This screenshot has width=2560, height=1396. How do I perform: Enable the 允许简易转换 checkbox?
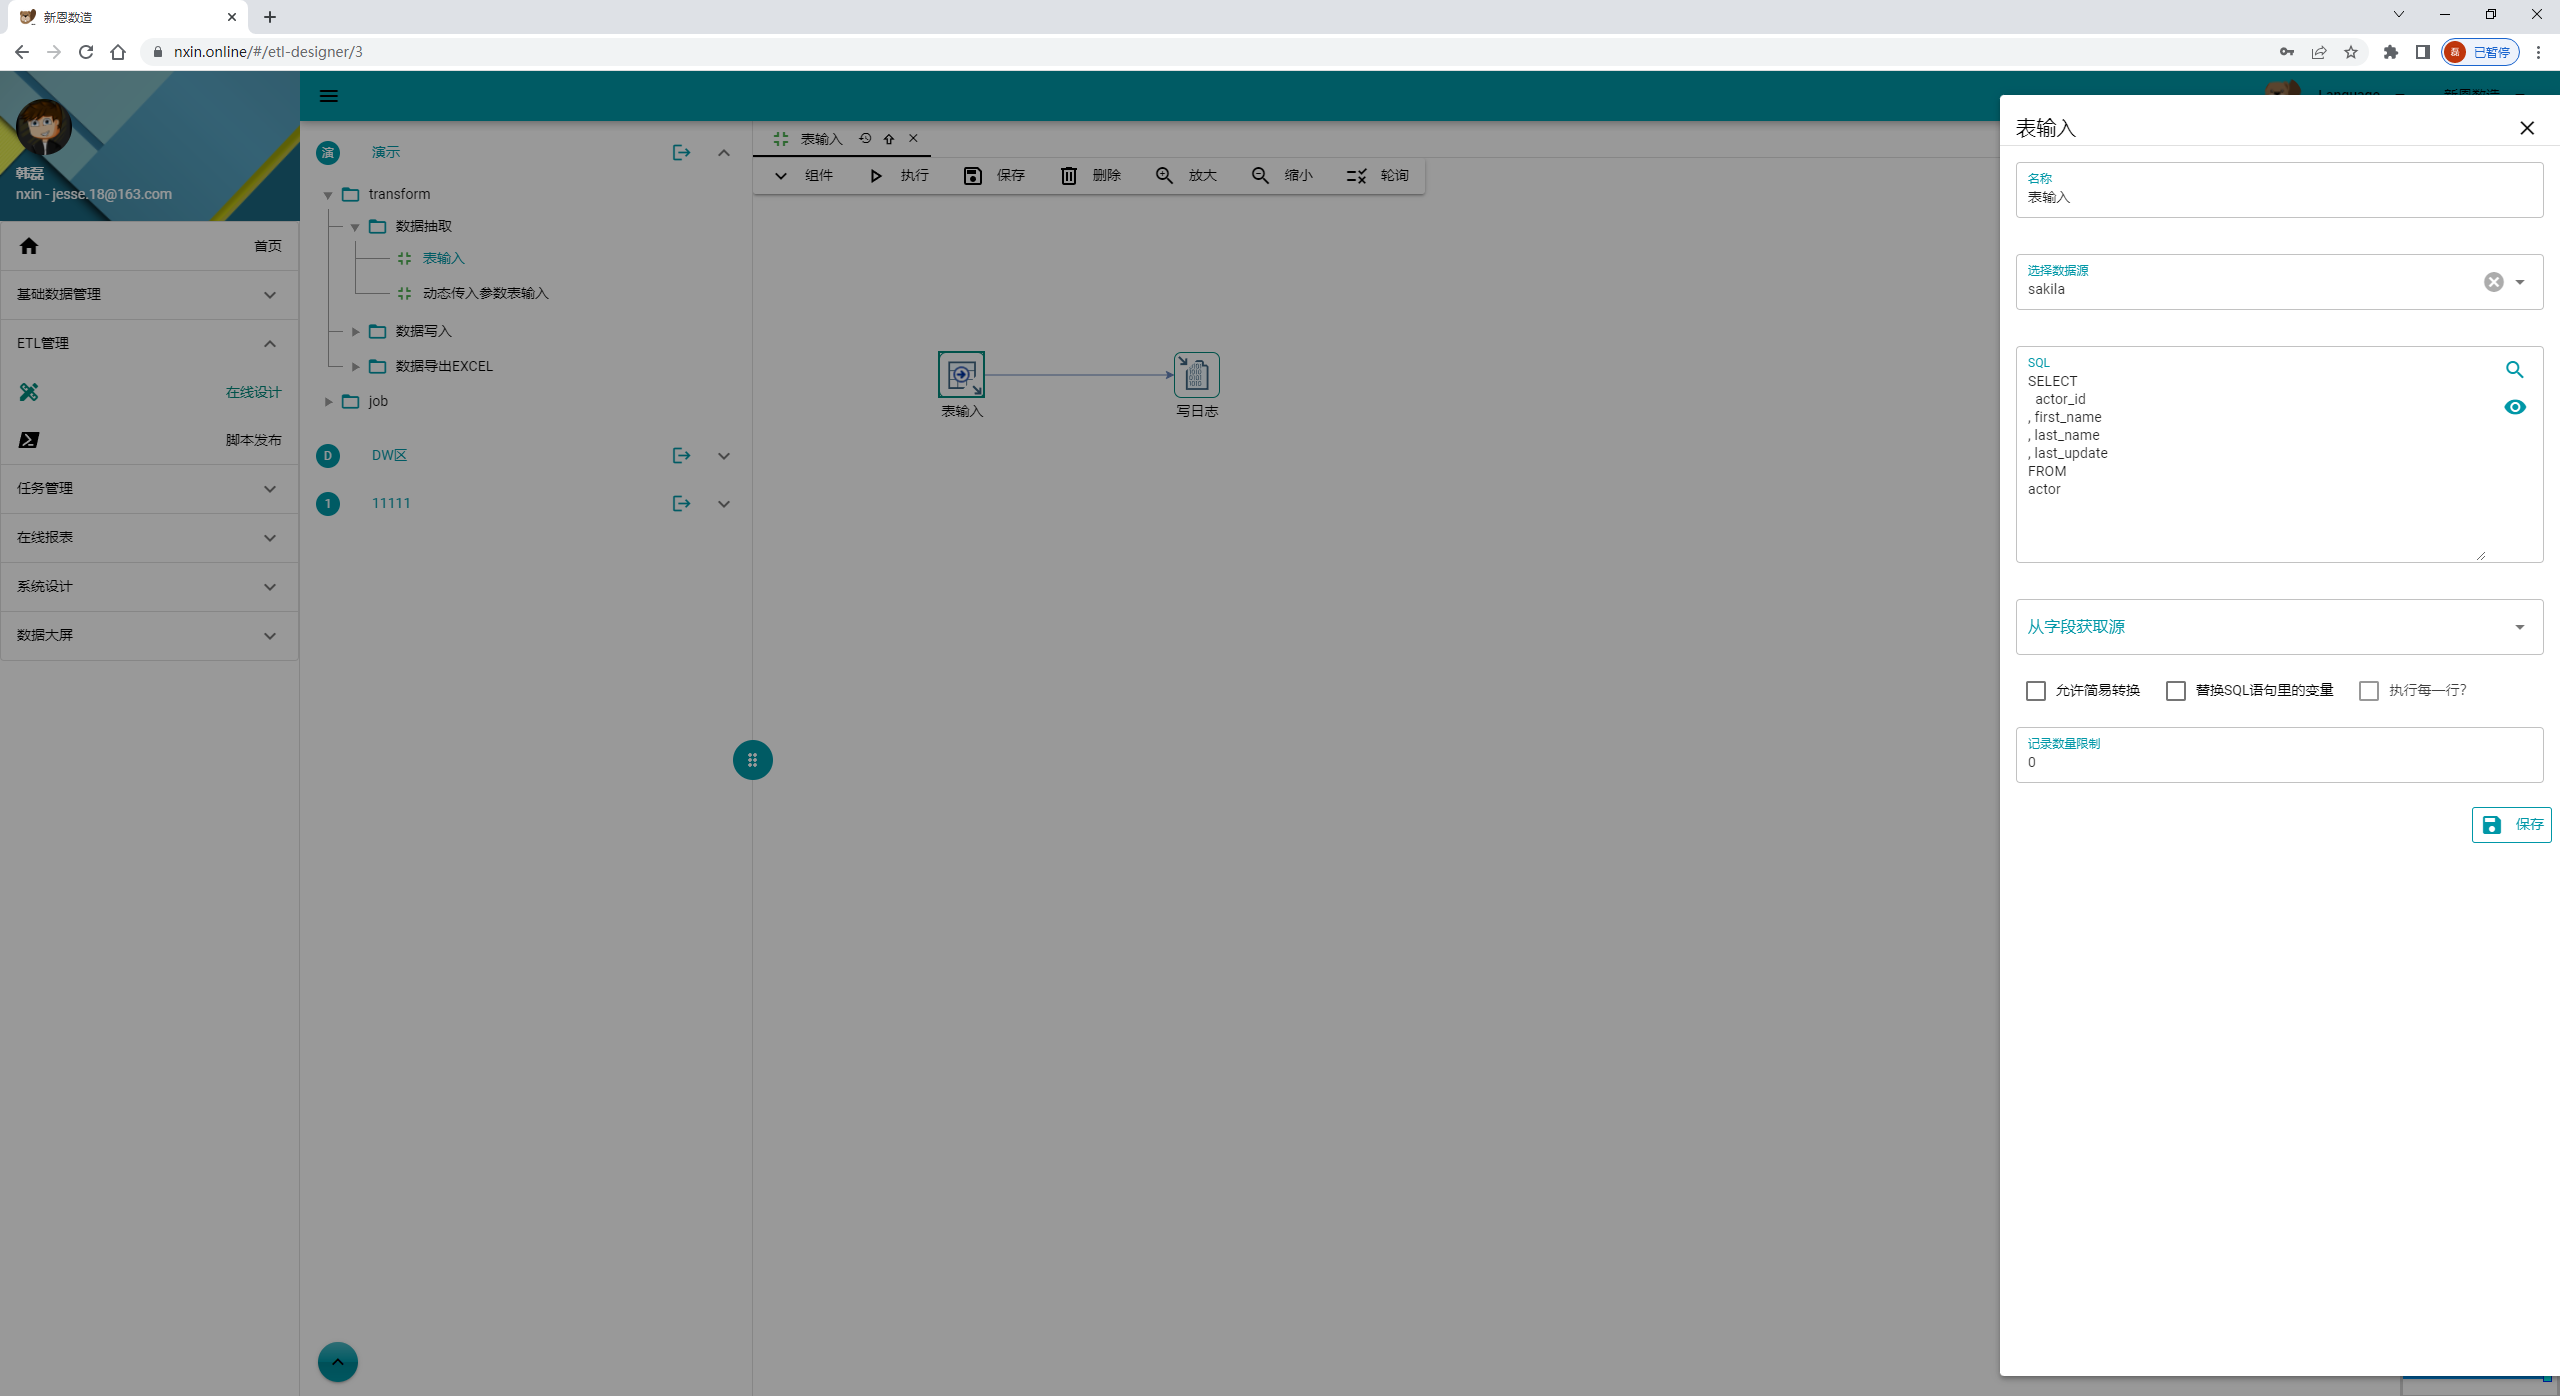(x=2035, y=691)
